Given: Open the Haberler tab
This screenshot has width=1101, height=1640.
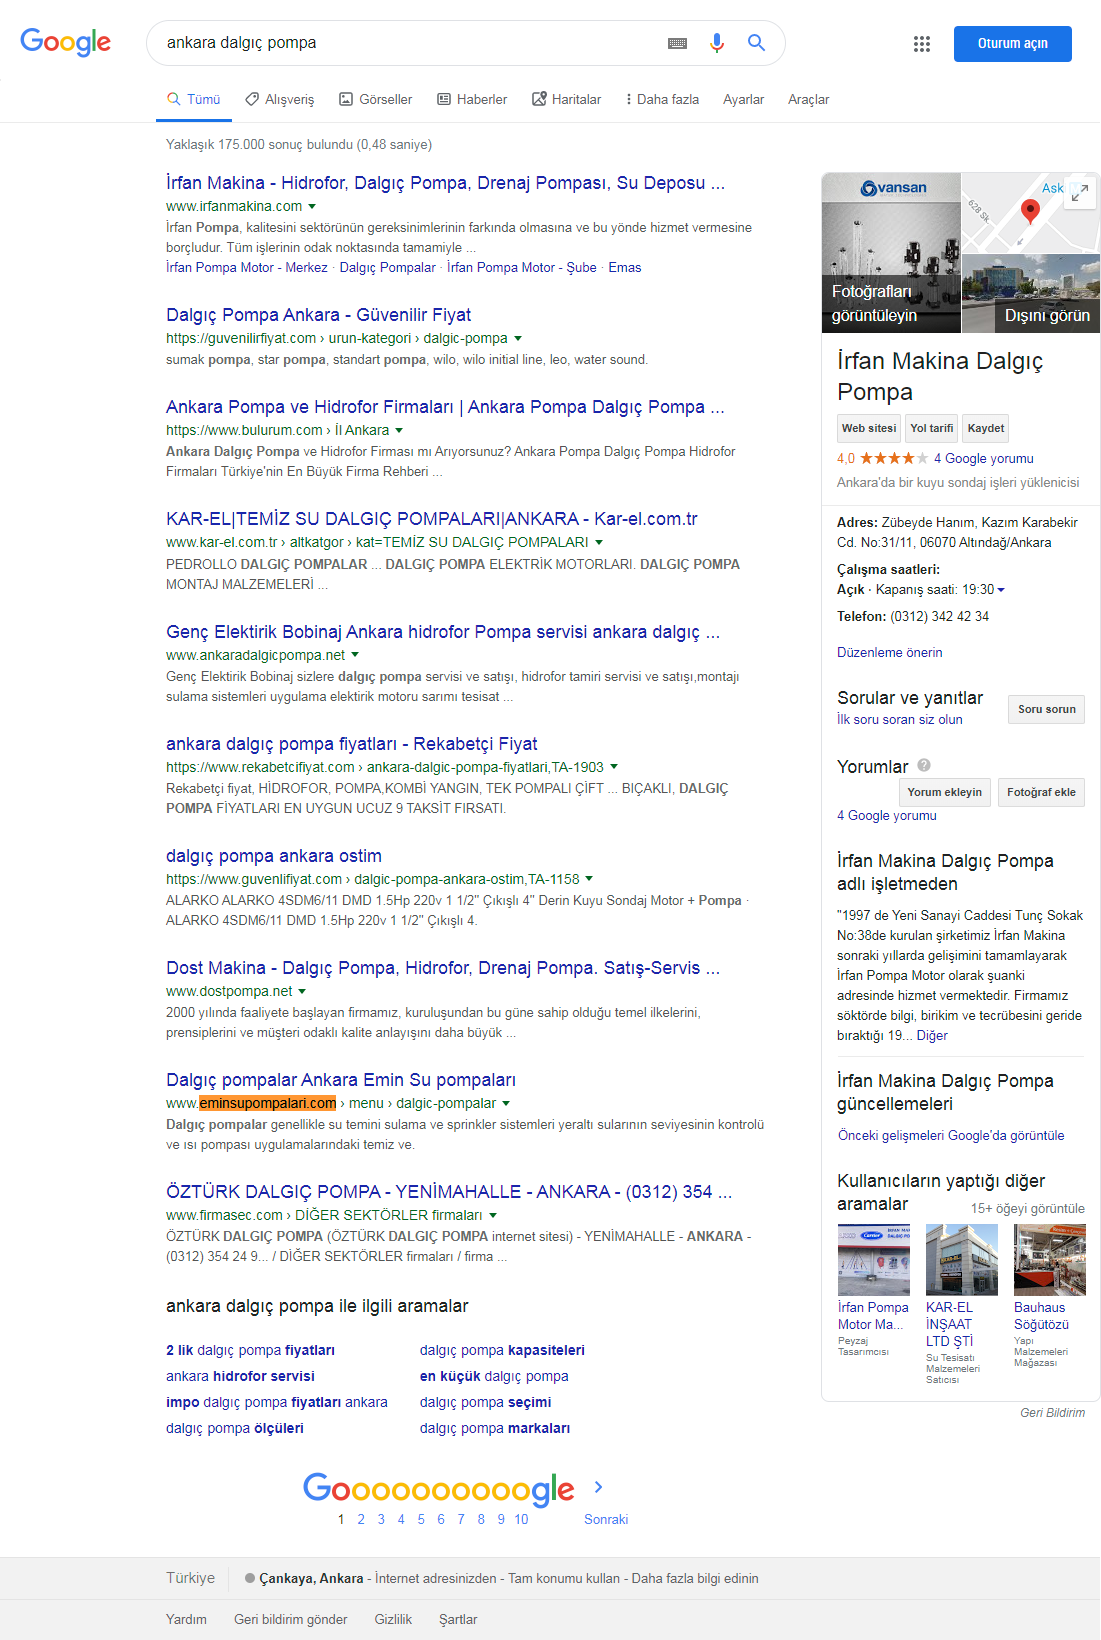Looking at the screenshot, I should click(x=472, y=99).
